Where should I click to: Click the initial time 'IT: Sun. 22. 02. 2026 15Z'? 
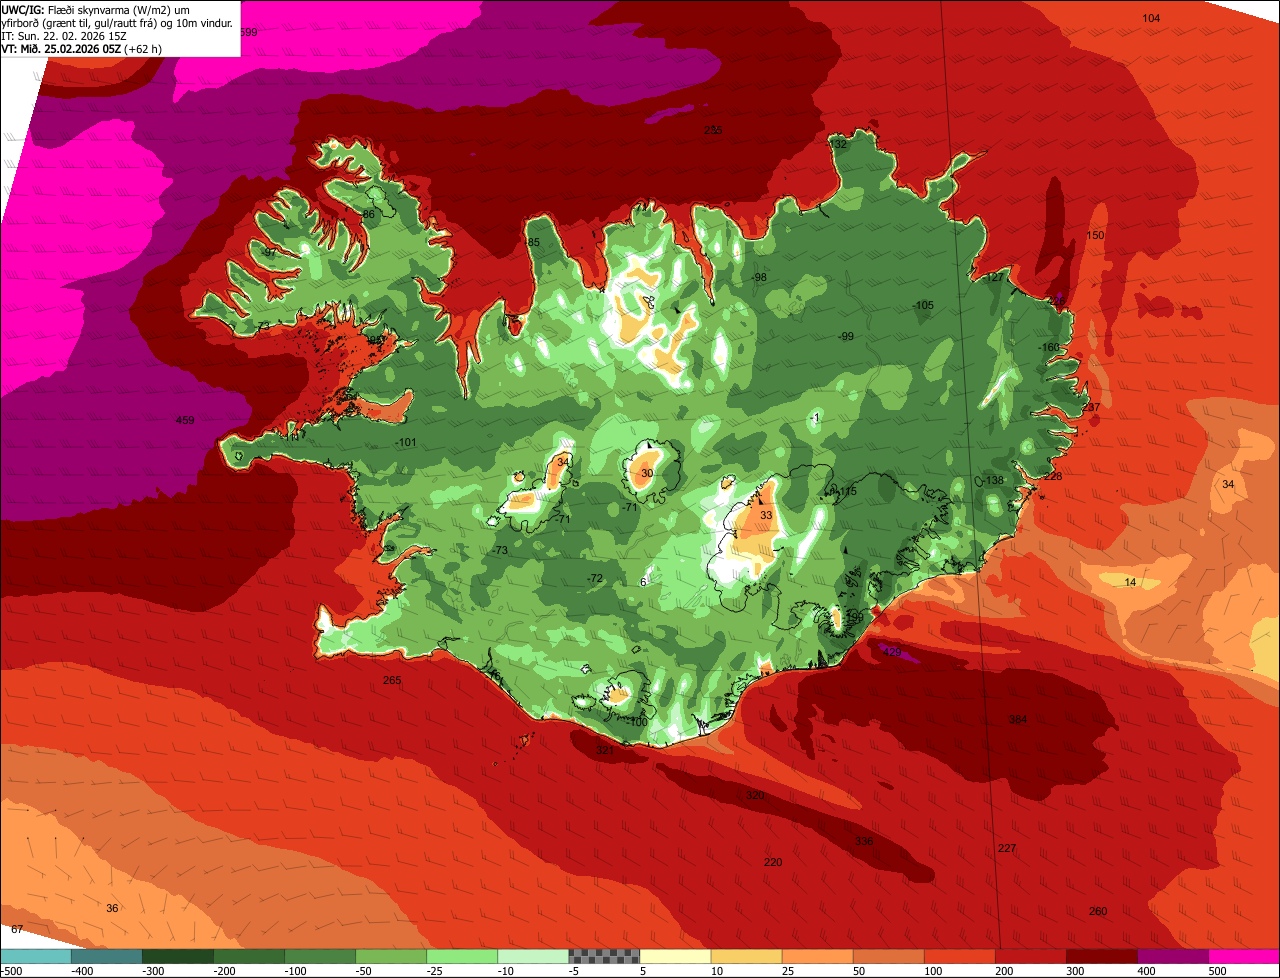[x=64, y=35]
